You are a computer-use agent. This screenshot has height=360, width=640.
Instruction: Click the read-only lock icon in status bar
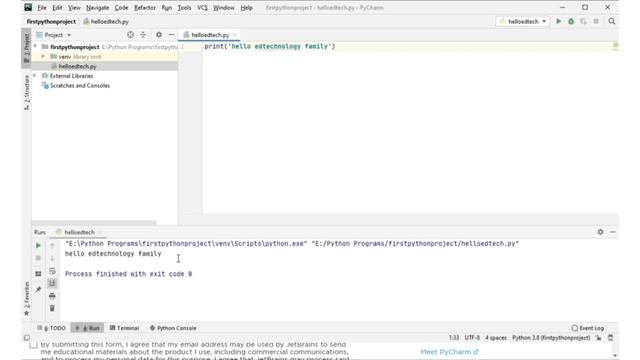pyautogui.click(x=598, y=338)
